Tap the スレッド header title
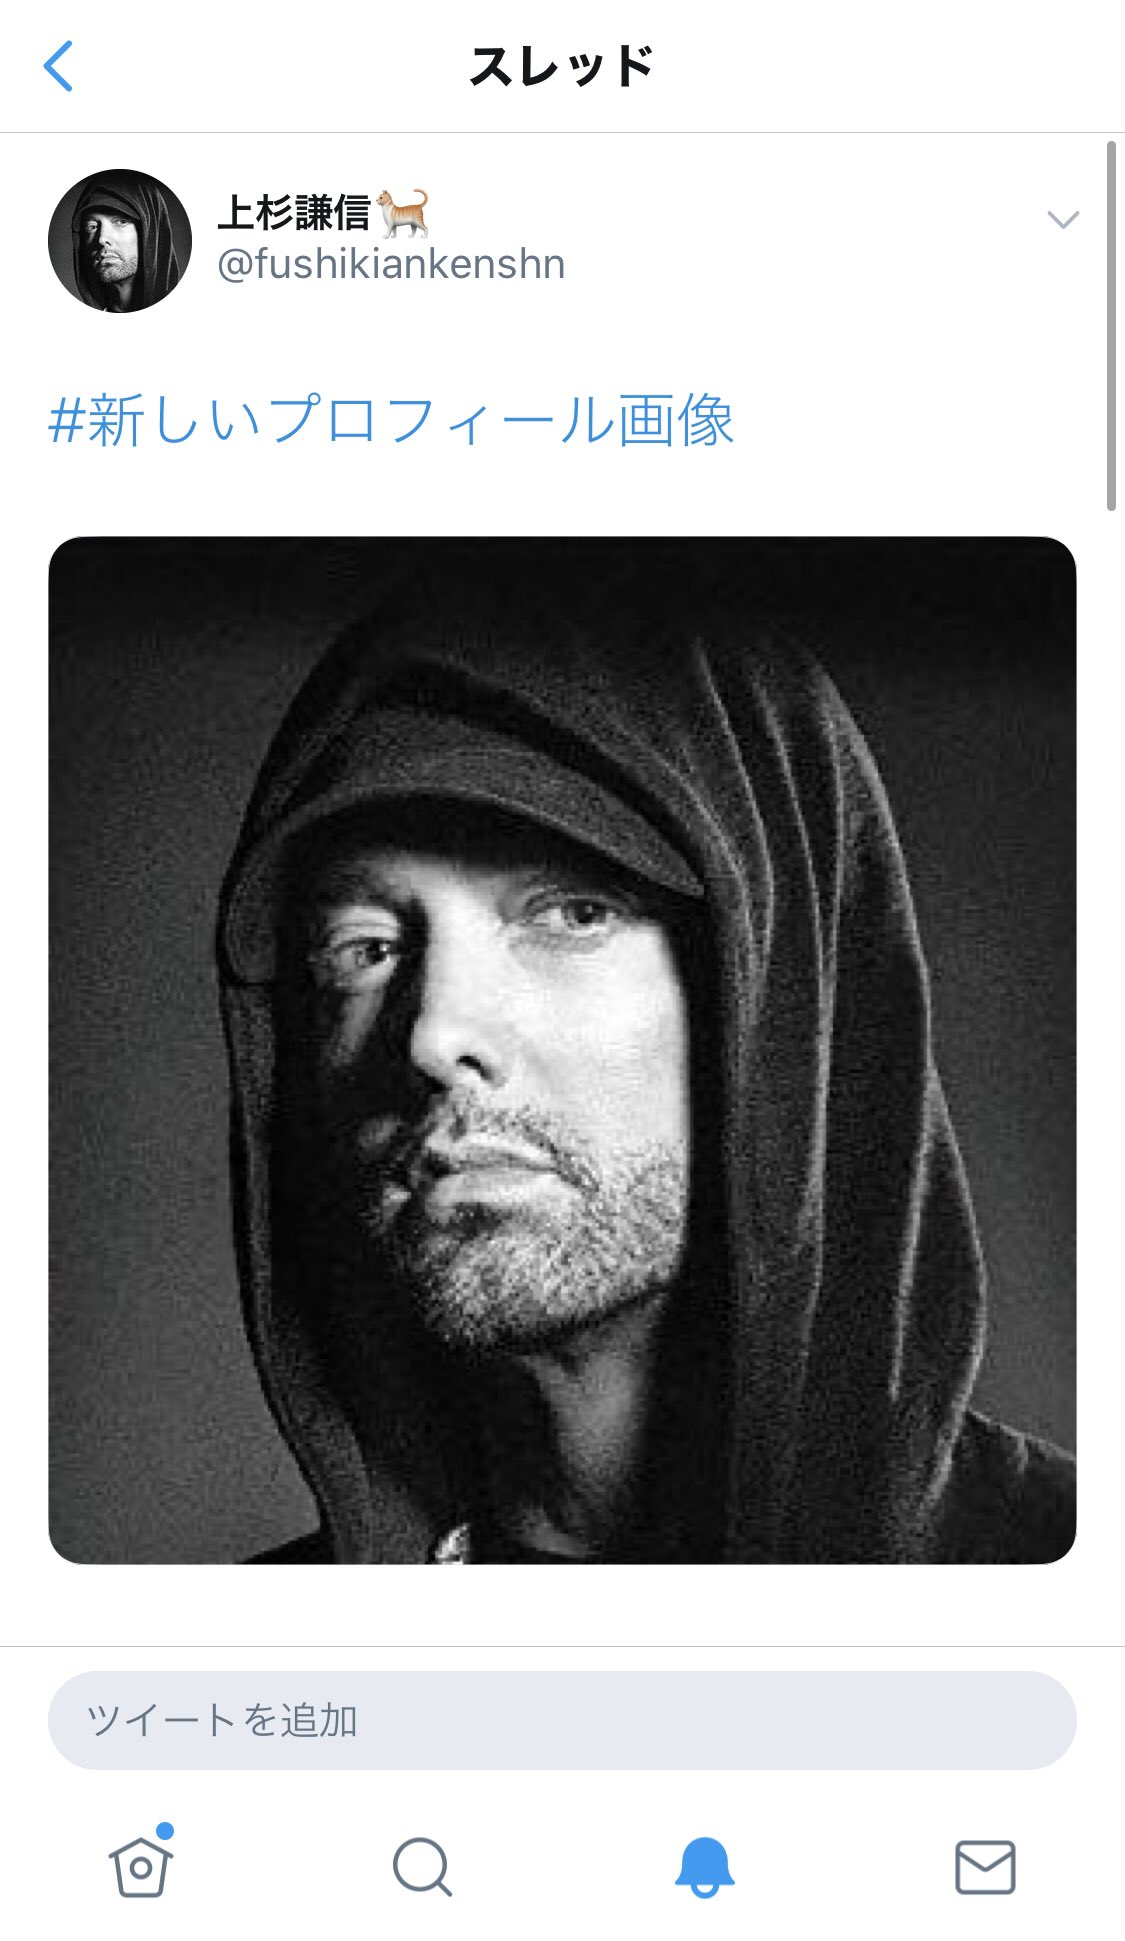The height and width of the screenshot is (1941, 1125). click(x=562, y=66)
